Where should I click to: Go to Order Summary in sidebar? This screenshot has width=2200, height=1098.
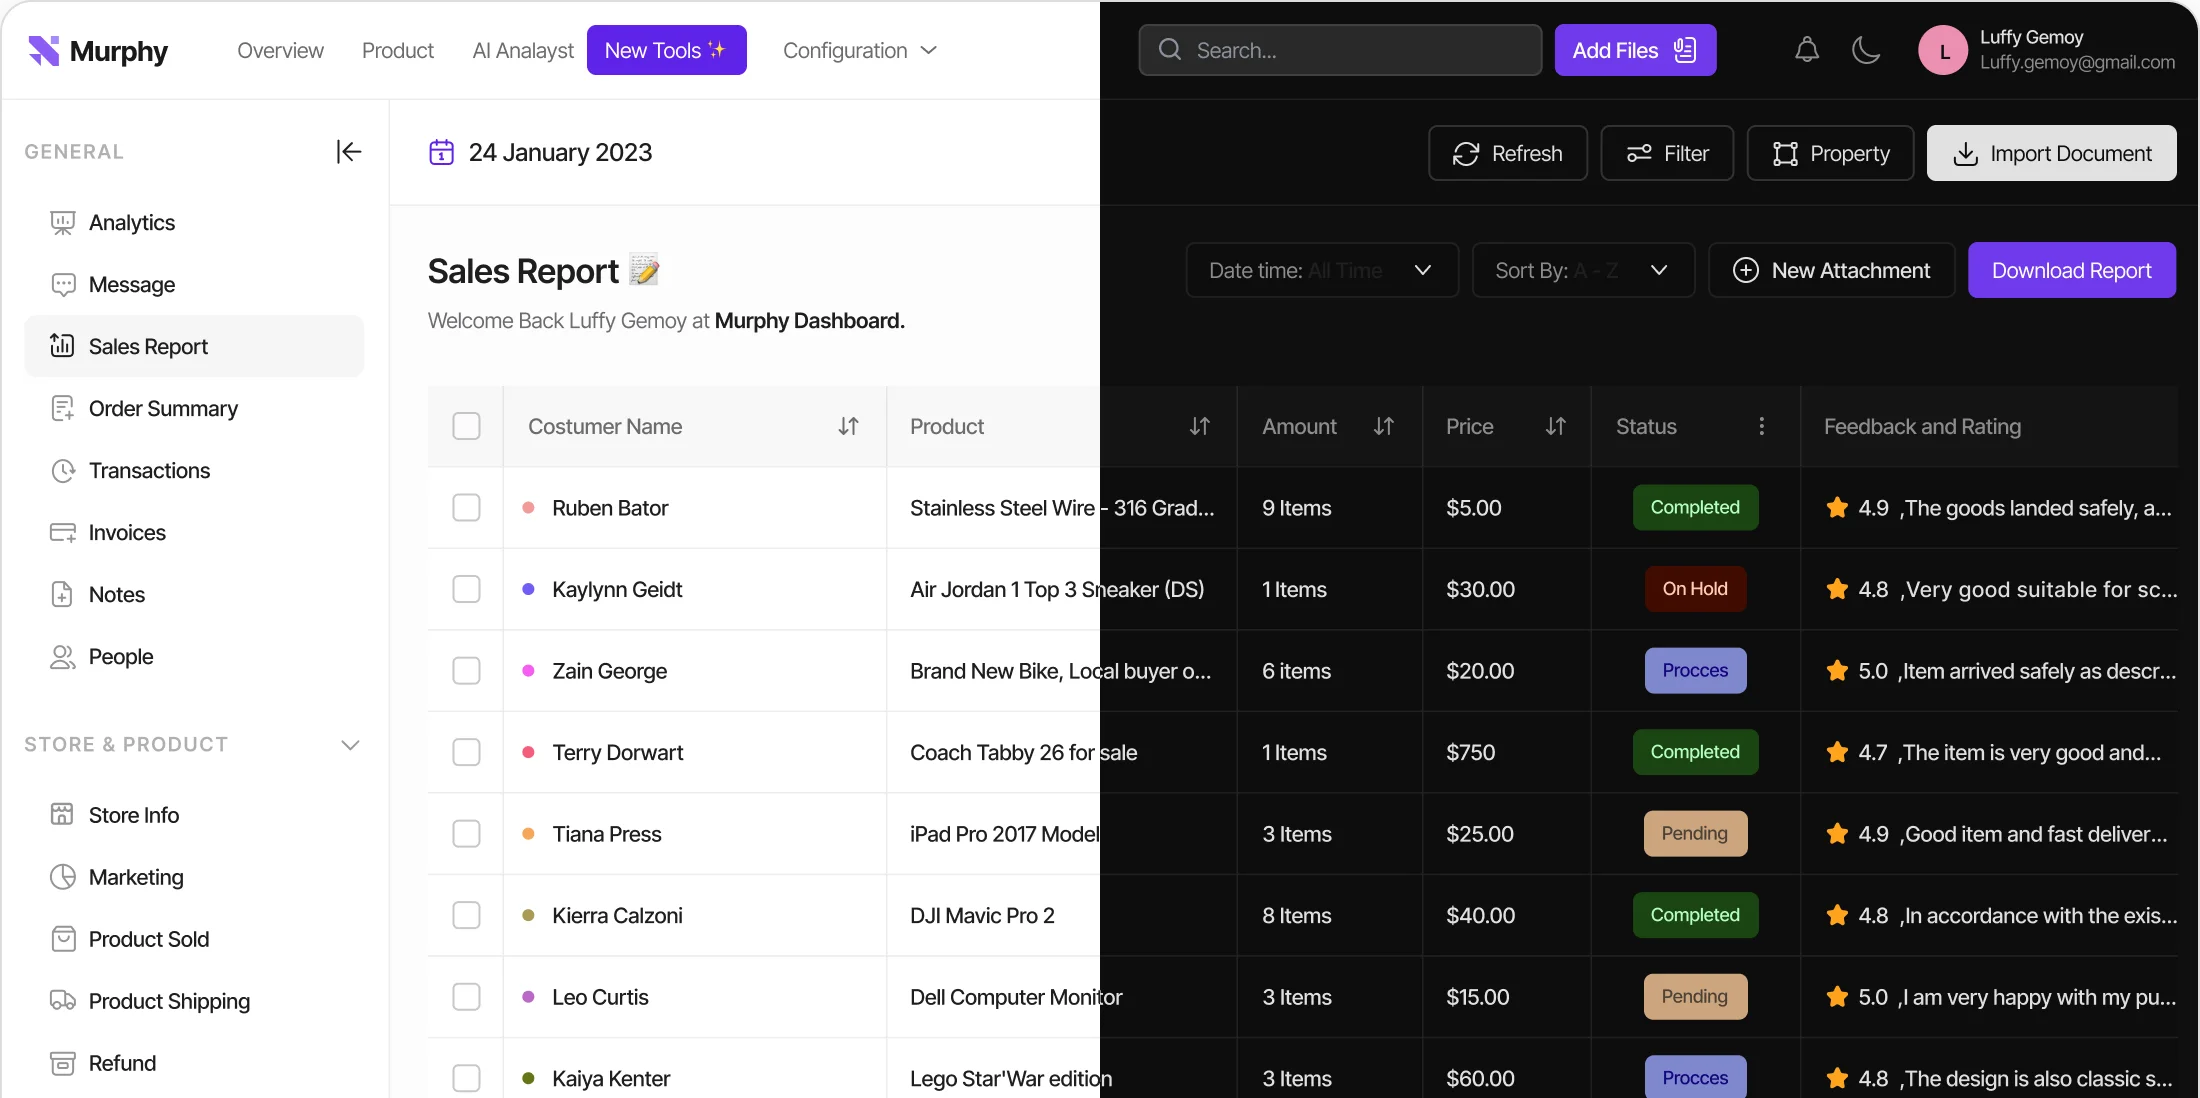[163, 409]
